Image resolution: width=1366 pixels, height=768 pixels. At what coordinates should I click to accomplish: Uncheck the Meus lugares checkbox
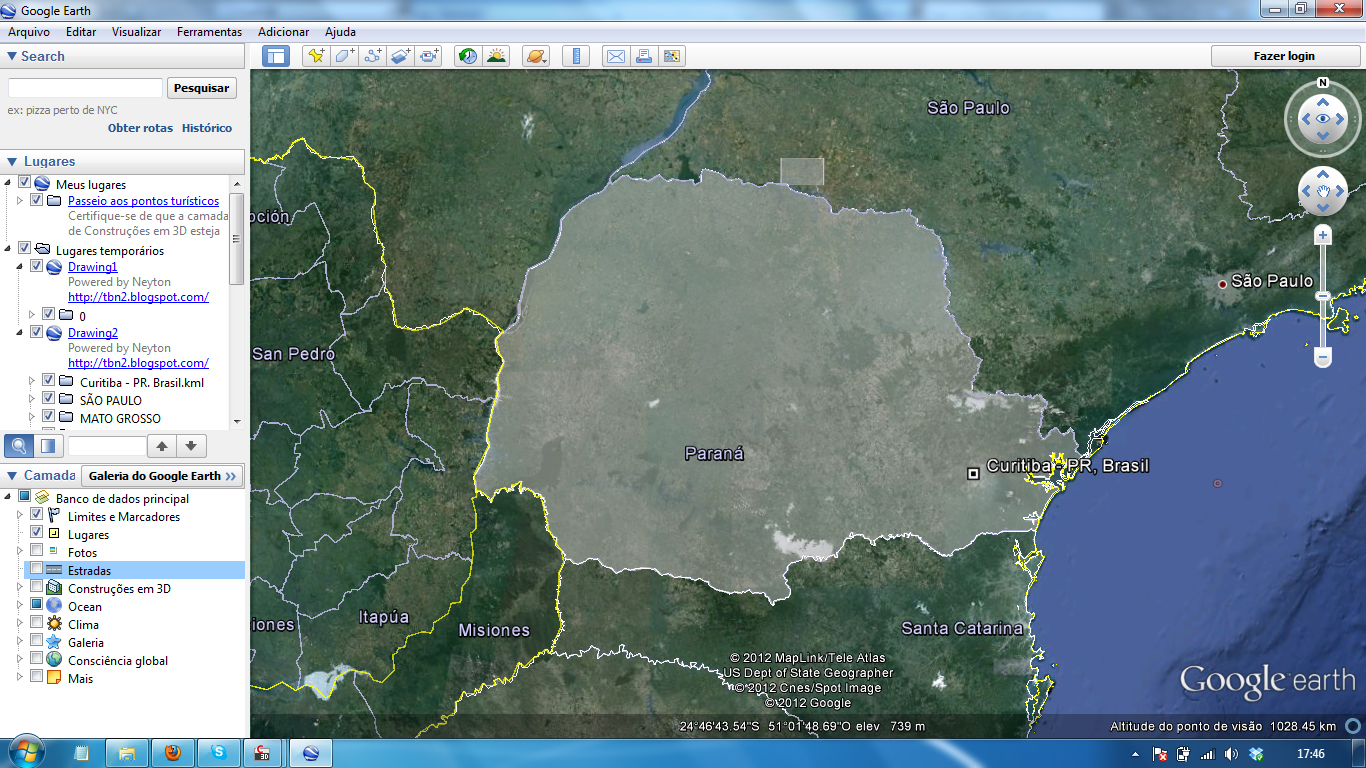25,183
